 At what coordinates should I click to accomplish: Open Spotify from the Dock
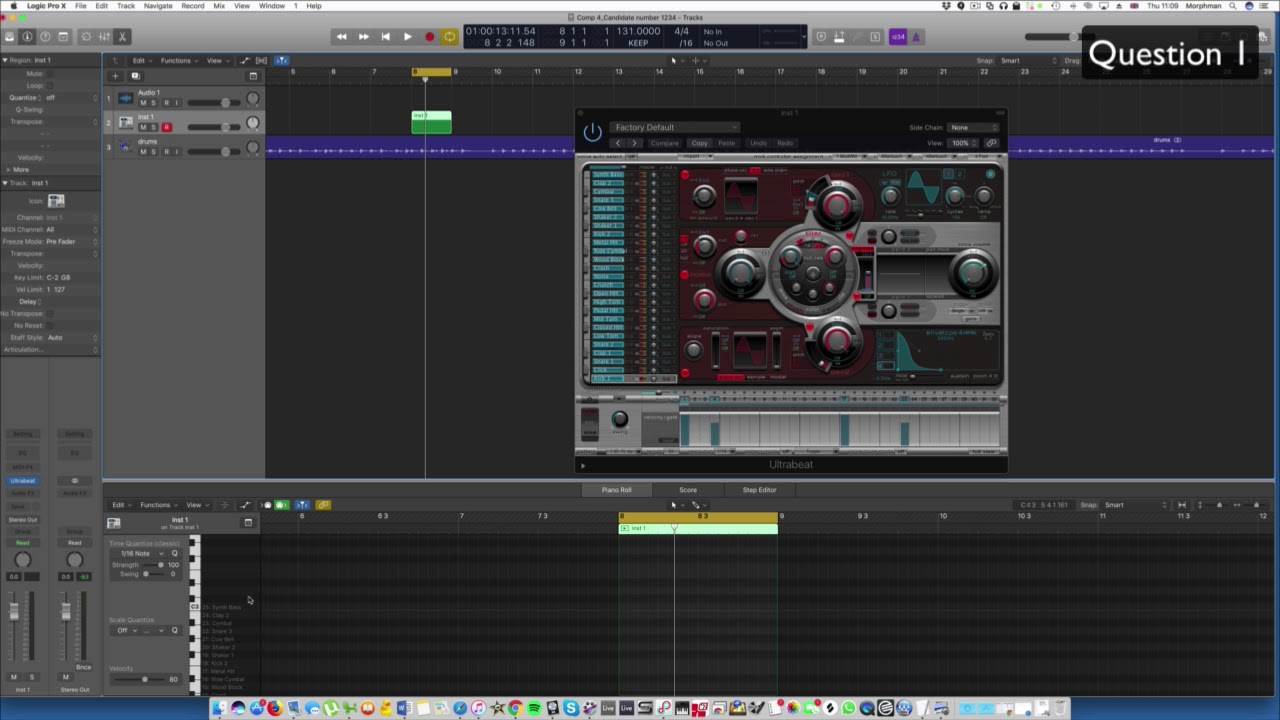click(x=534, y=709)
